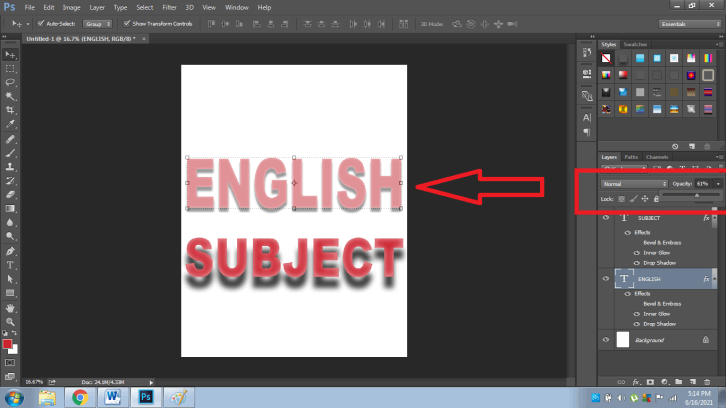
Task: Open the Essentials workspace dropdown
Action: pos(688,23)
